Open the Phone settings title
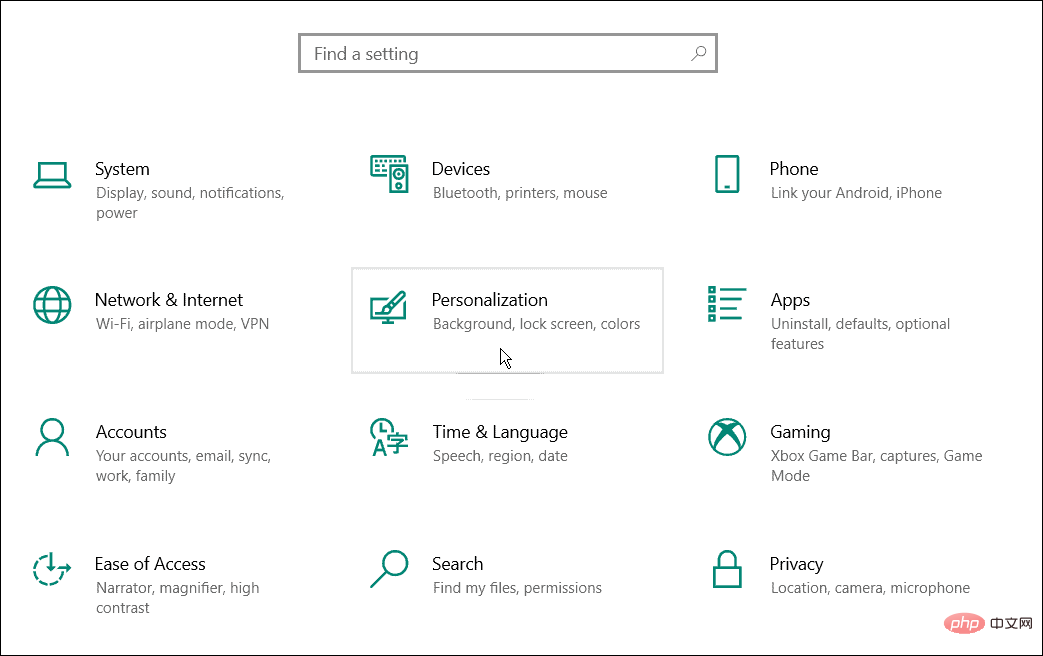The height and width of the screenshot is (656, 1043). [794, 169]
